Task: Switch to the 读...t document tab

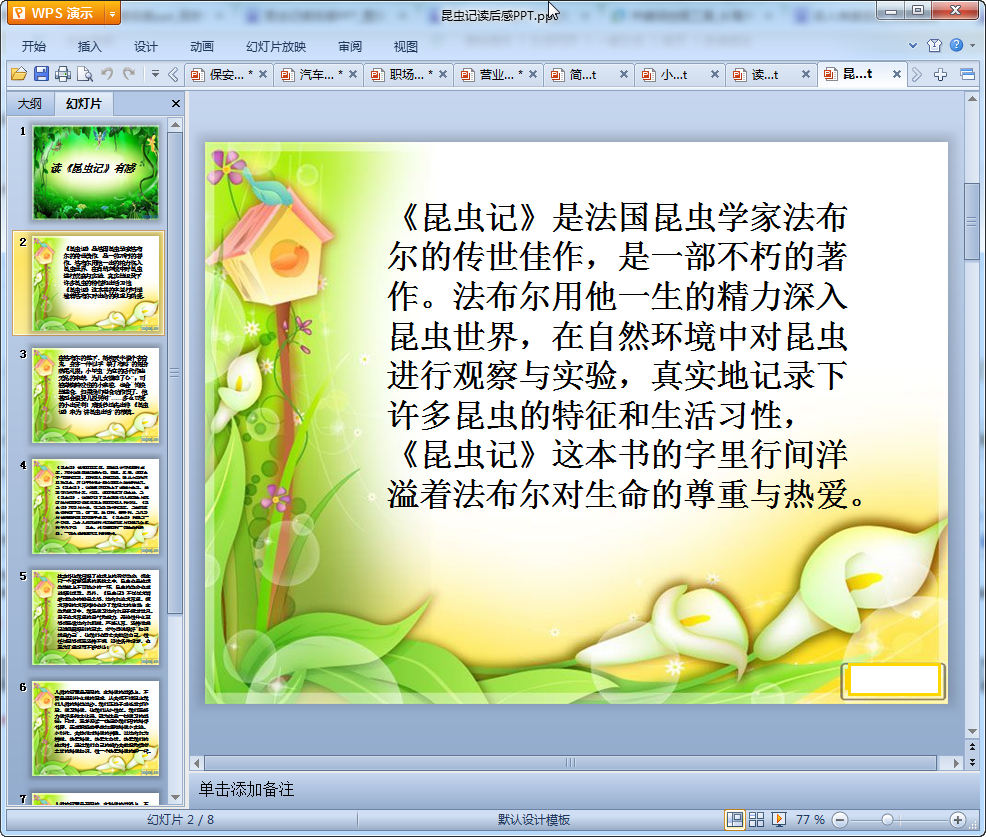Action: coord(764,74)
